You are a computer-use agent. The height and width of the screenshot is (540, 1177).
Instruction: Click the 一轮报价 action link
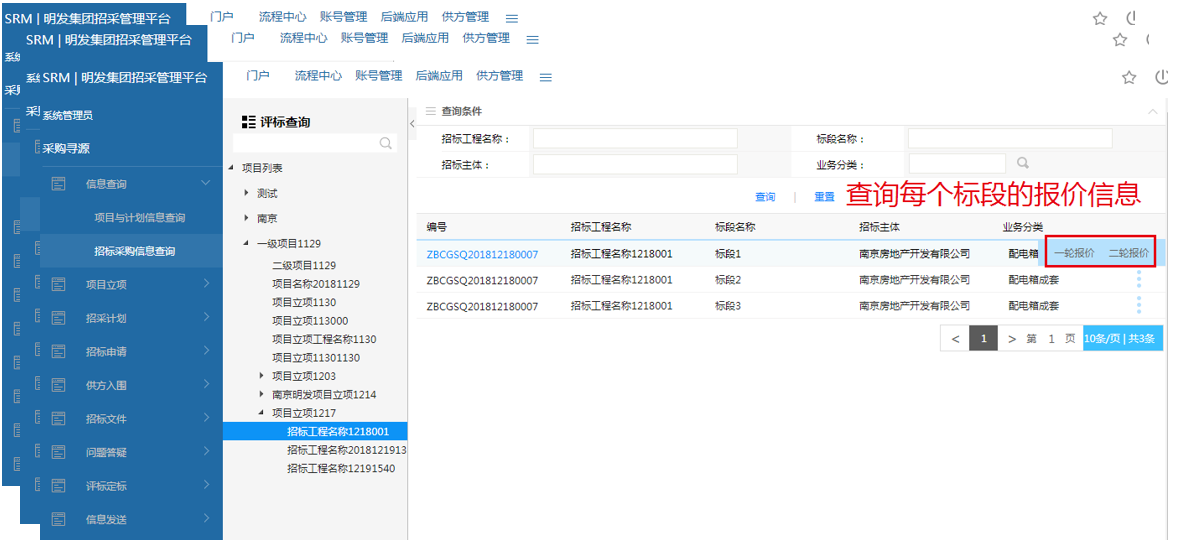coord(1074,253)
